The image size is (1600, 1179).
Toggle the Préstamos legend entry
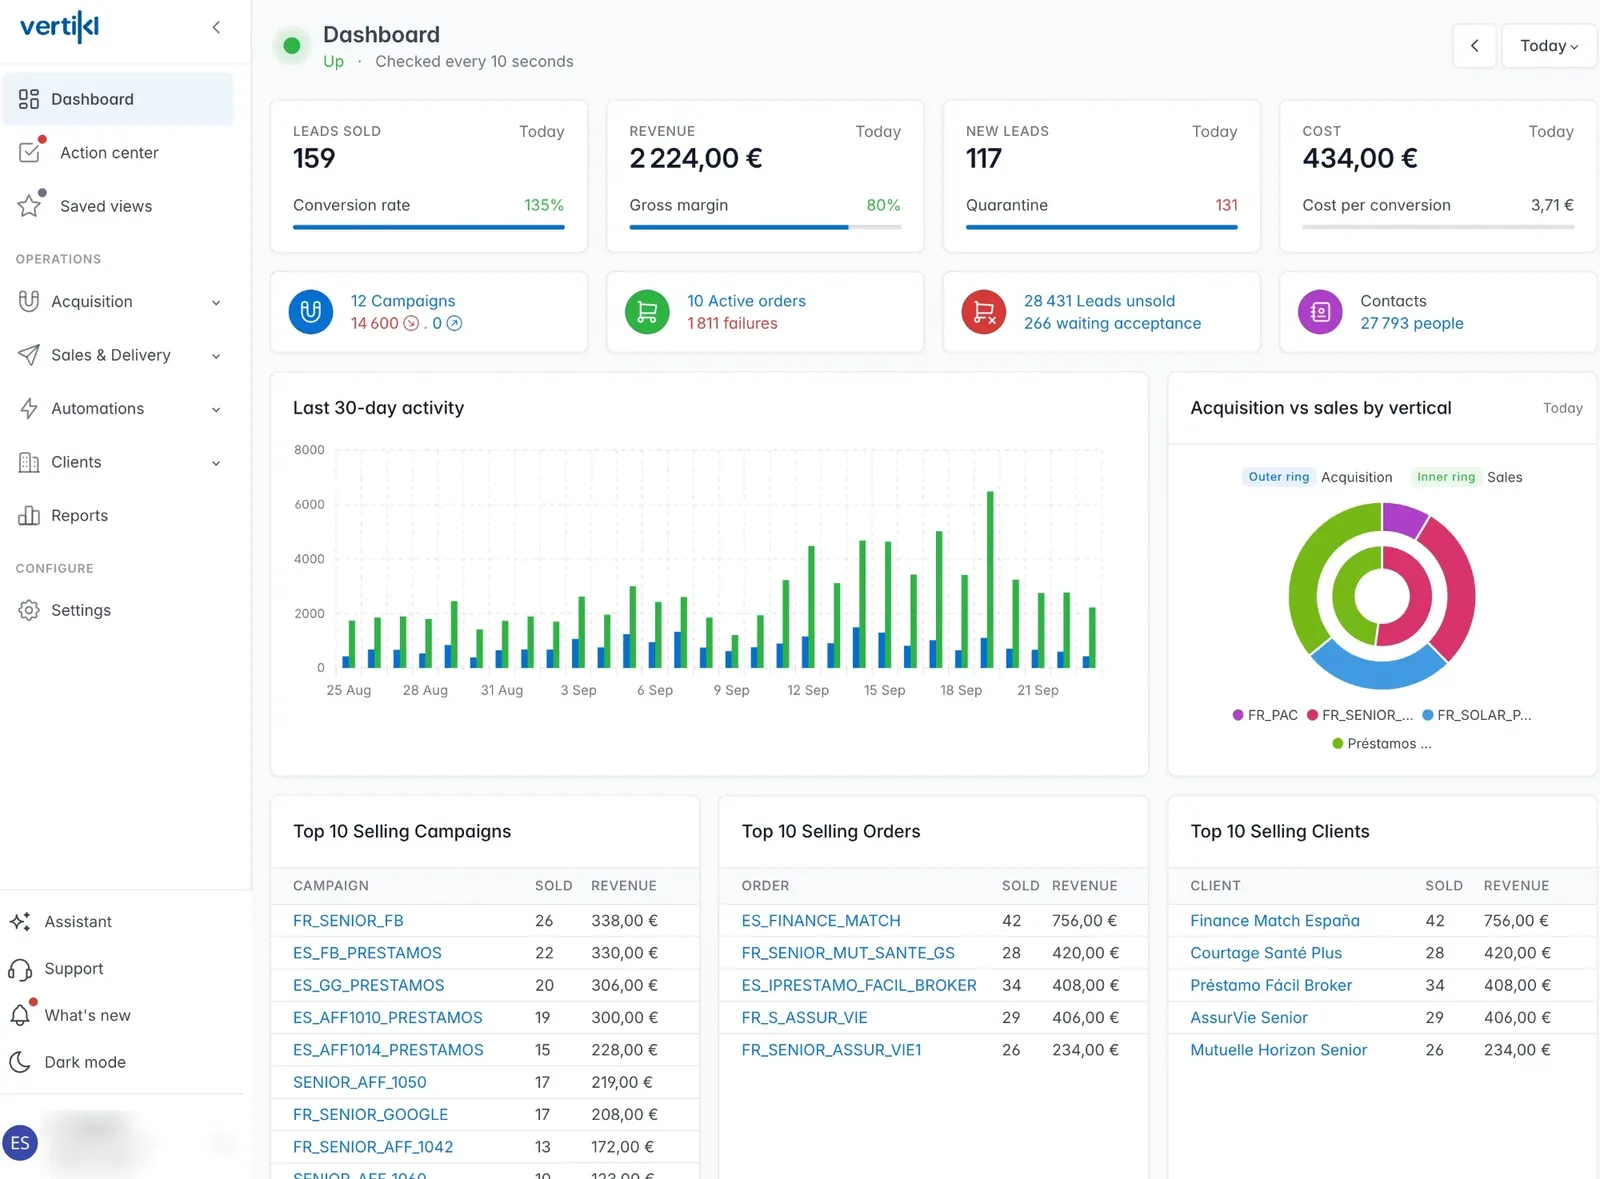click(x=1382, y=743)
